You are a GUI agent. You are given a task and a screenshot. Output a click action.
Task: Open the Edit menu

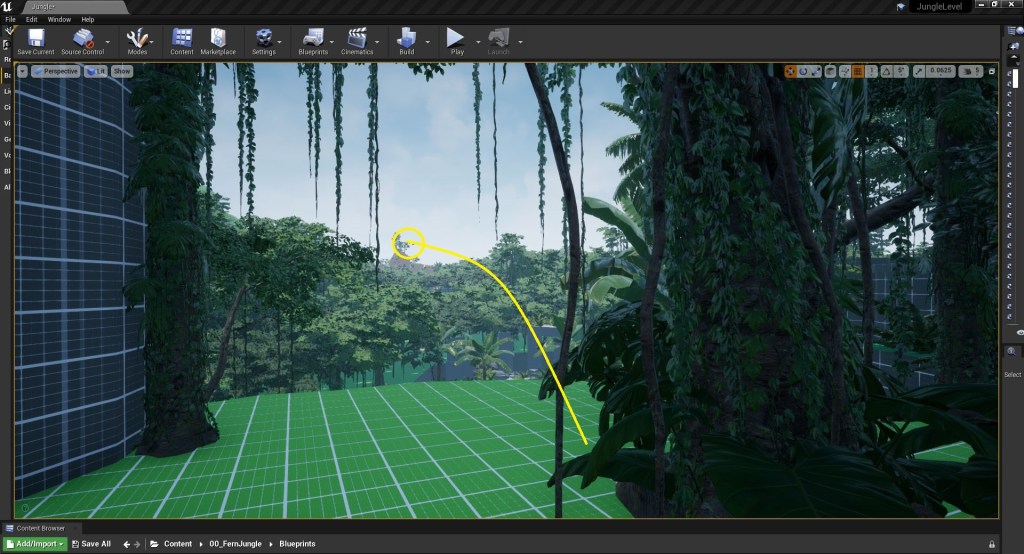(32, 19)
